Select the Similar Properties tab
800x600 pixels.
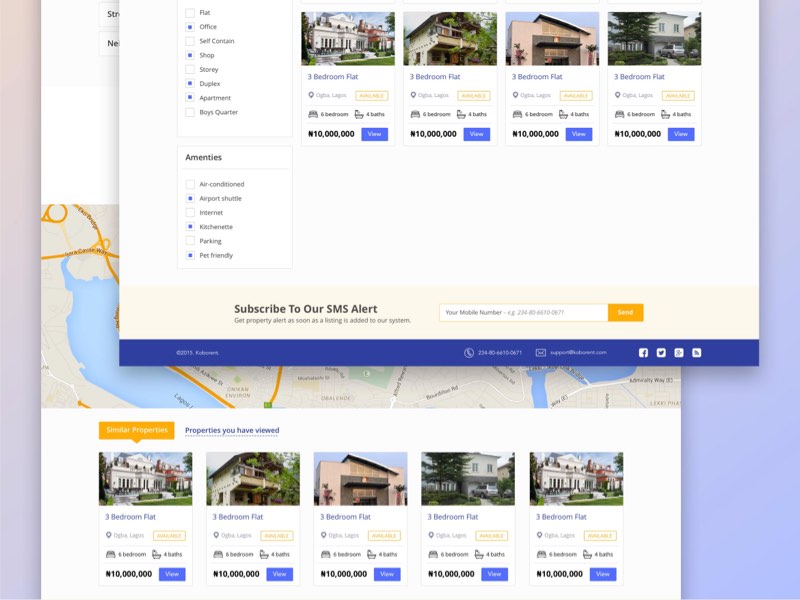[136, 430]
